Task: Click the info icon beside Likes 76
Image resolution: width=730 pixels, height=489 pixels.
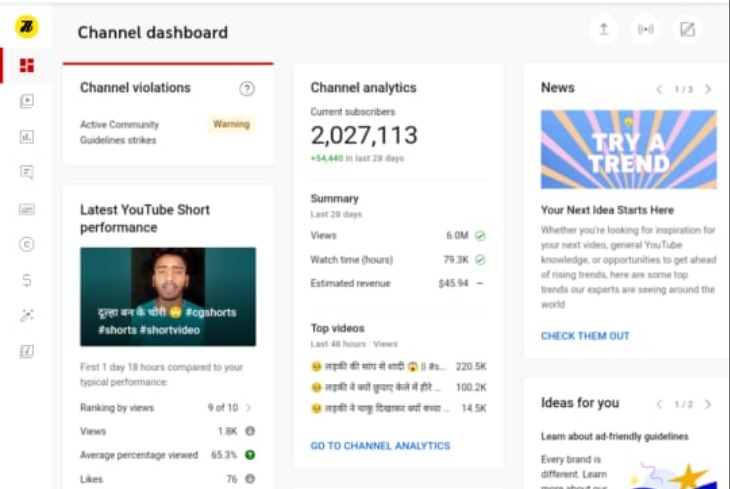Action: 250,478
